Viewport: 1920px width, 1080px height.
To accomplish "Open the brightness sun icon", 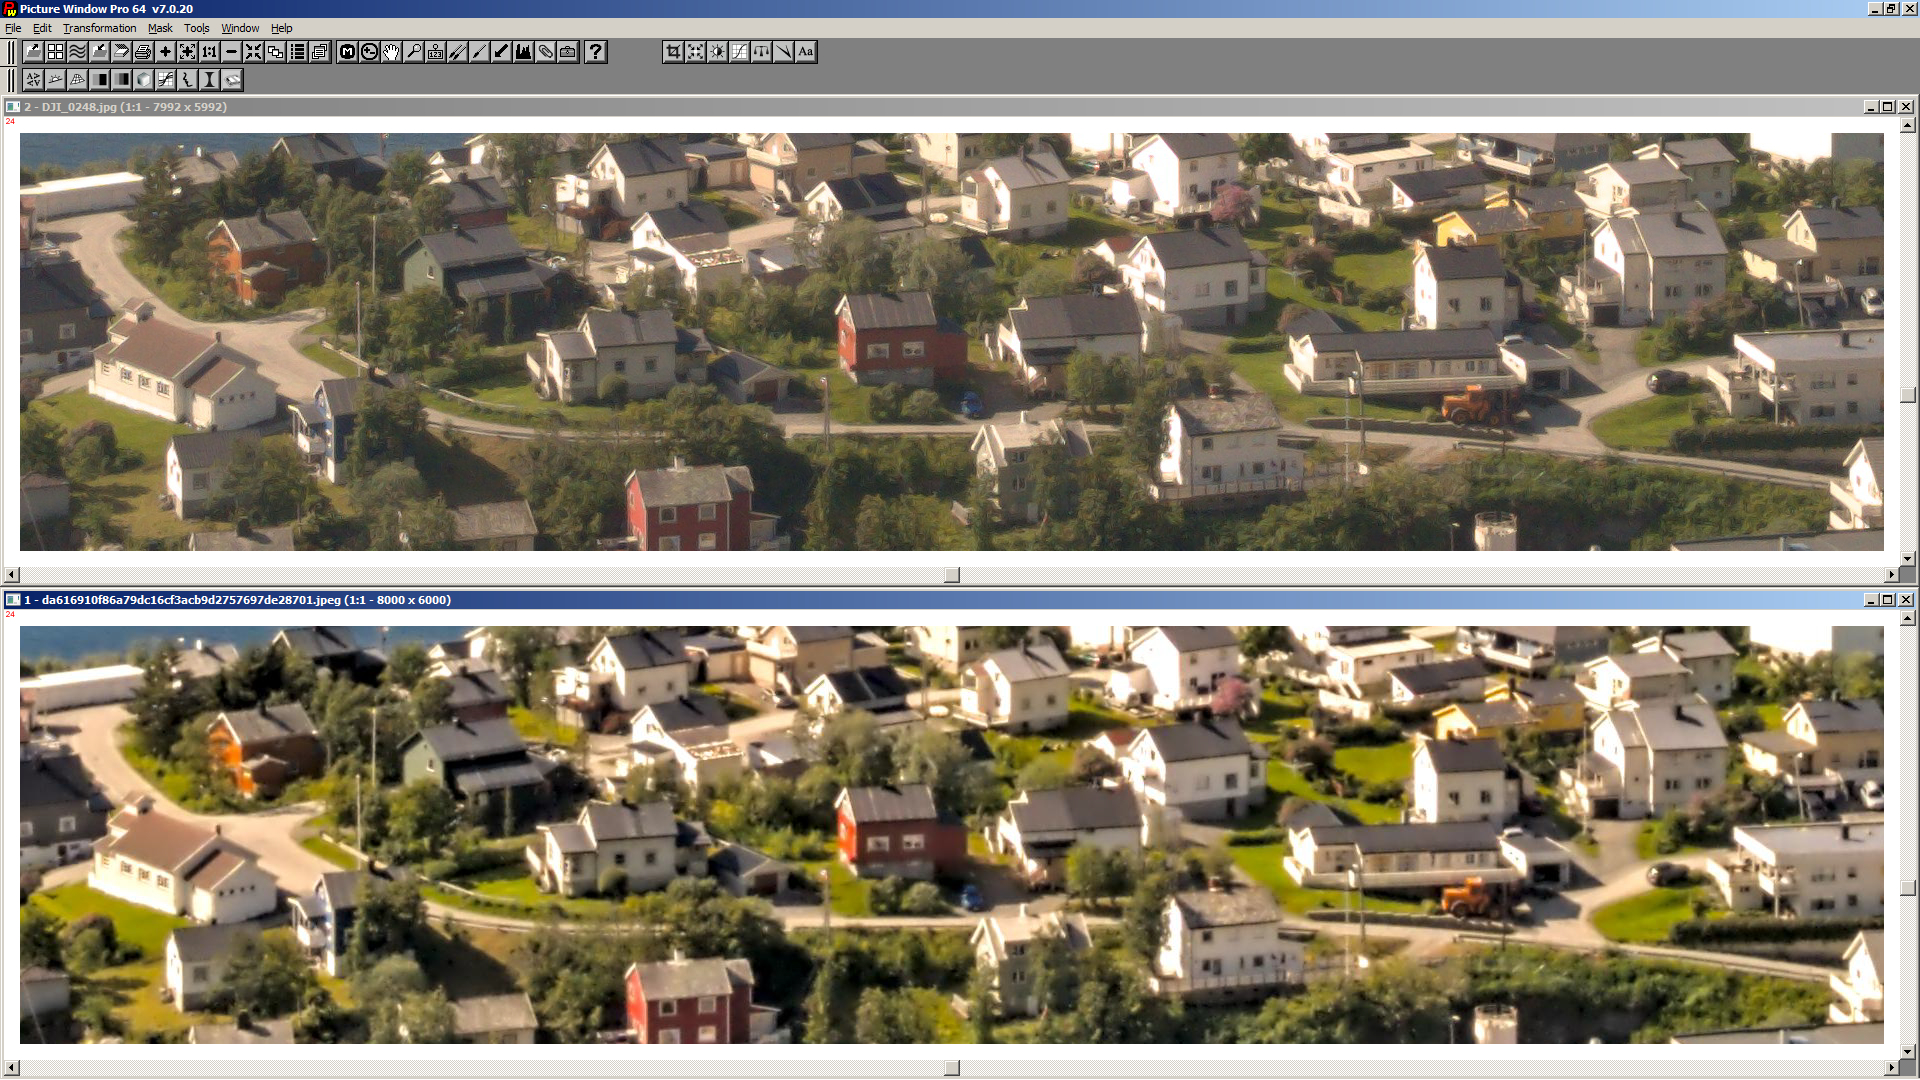I will (718, 52).
